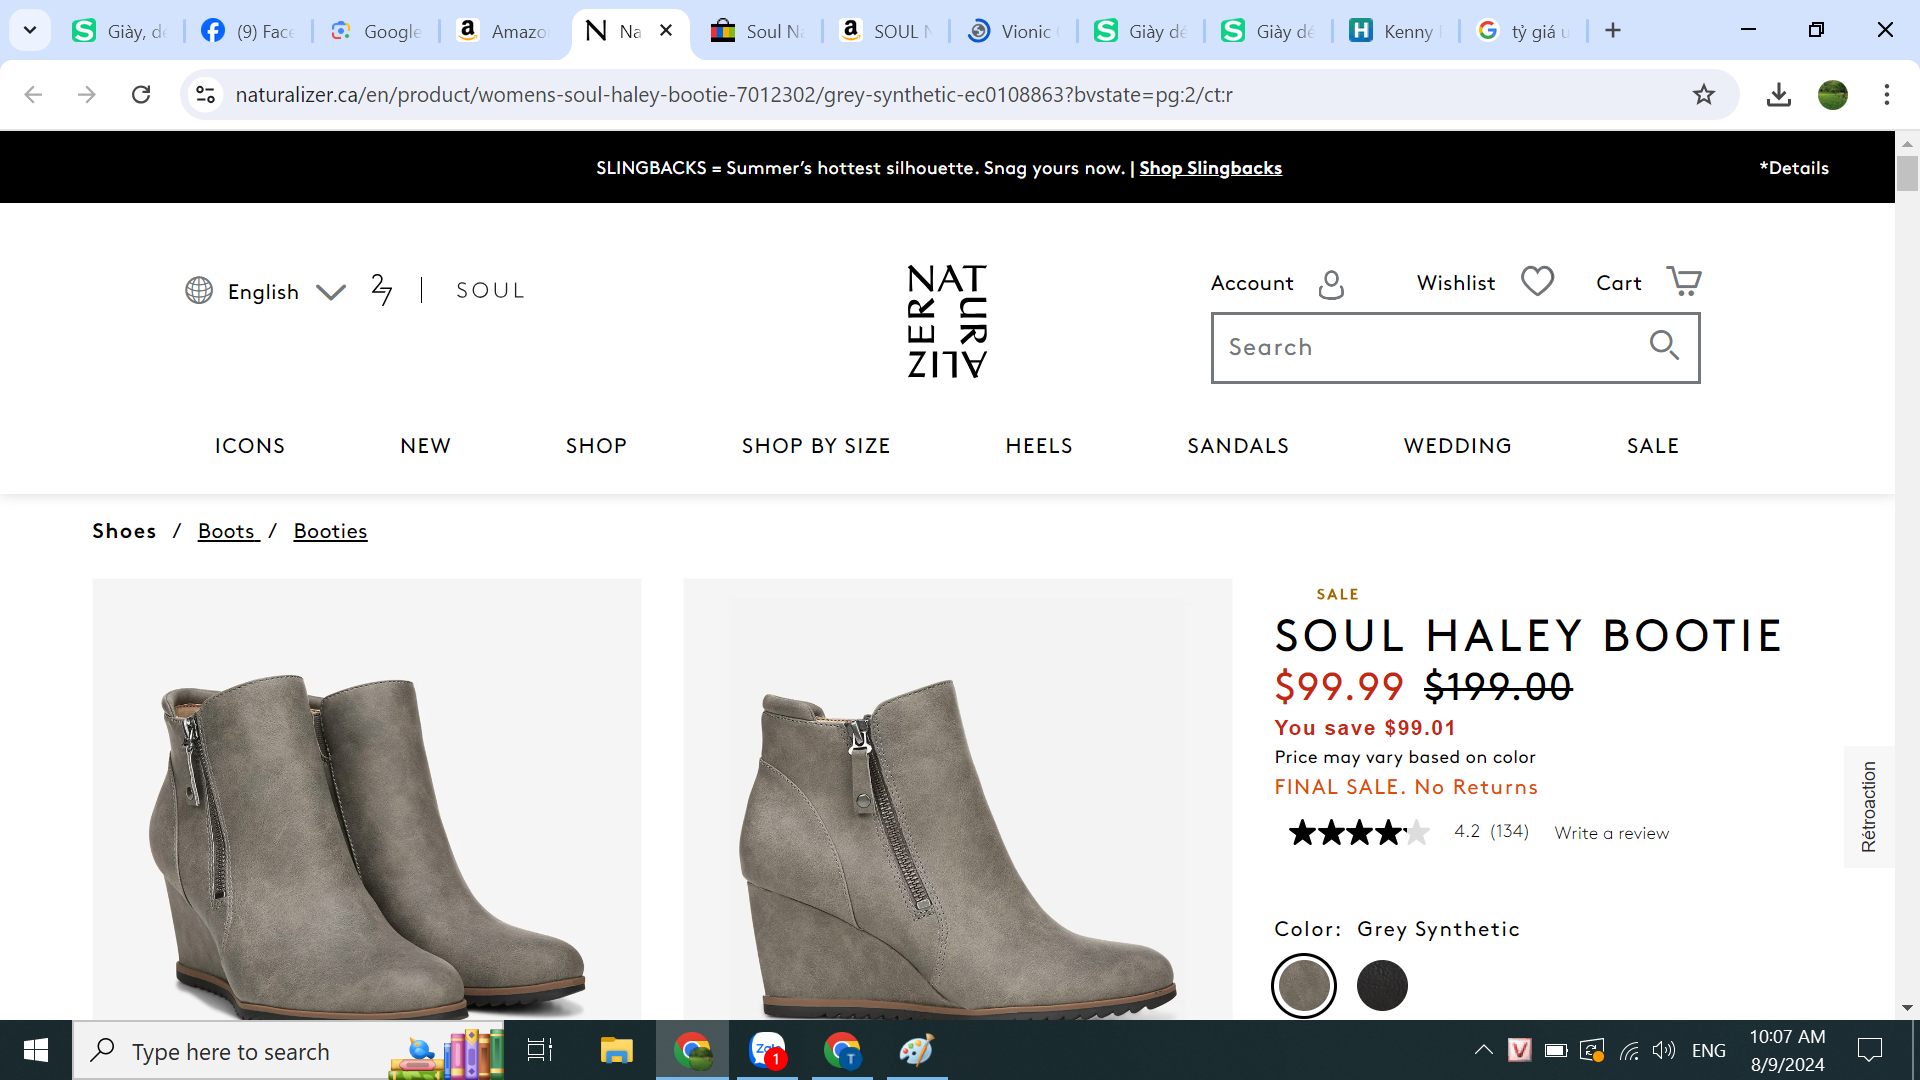This screenshot has height=1080, width=1920.
Task: Click the Wishlist heart icon
Action: (x=1537, y=282)
